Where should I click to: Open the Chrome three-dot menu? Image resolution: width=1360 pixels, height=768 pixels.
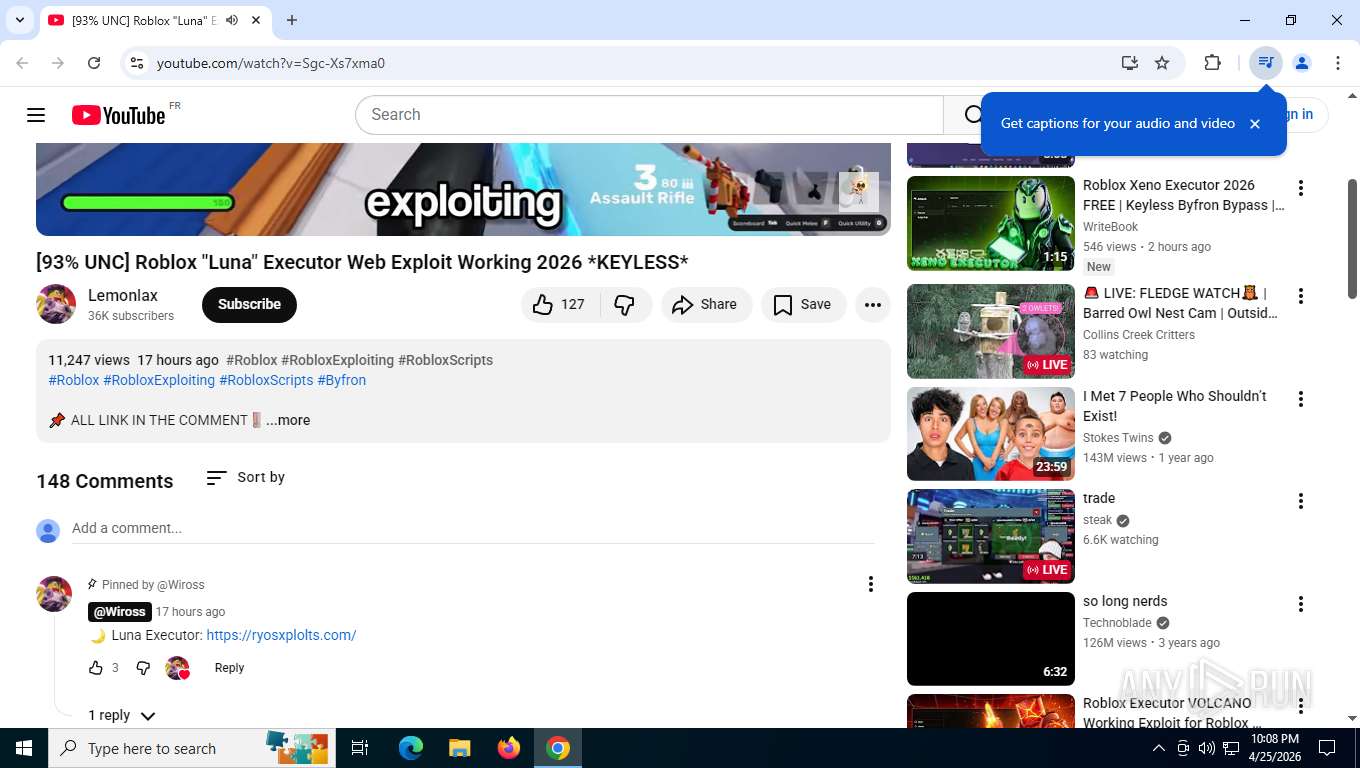point(1338,63)
